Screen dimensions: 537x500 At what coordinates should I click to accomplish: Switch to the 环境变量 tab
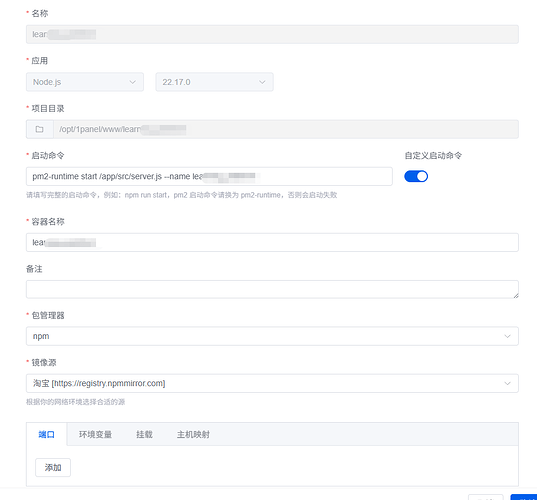point(95,434)
